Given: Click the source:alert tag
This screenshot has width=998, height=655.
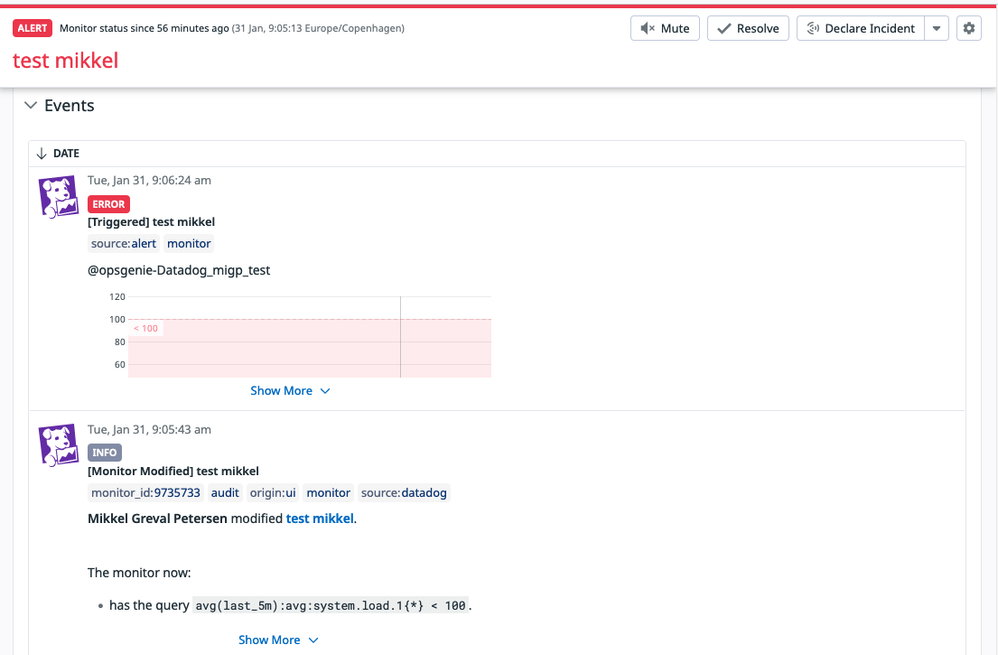Looking at the screenshot, I should pos(122,243).
